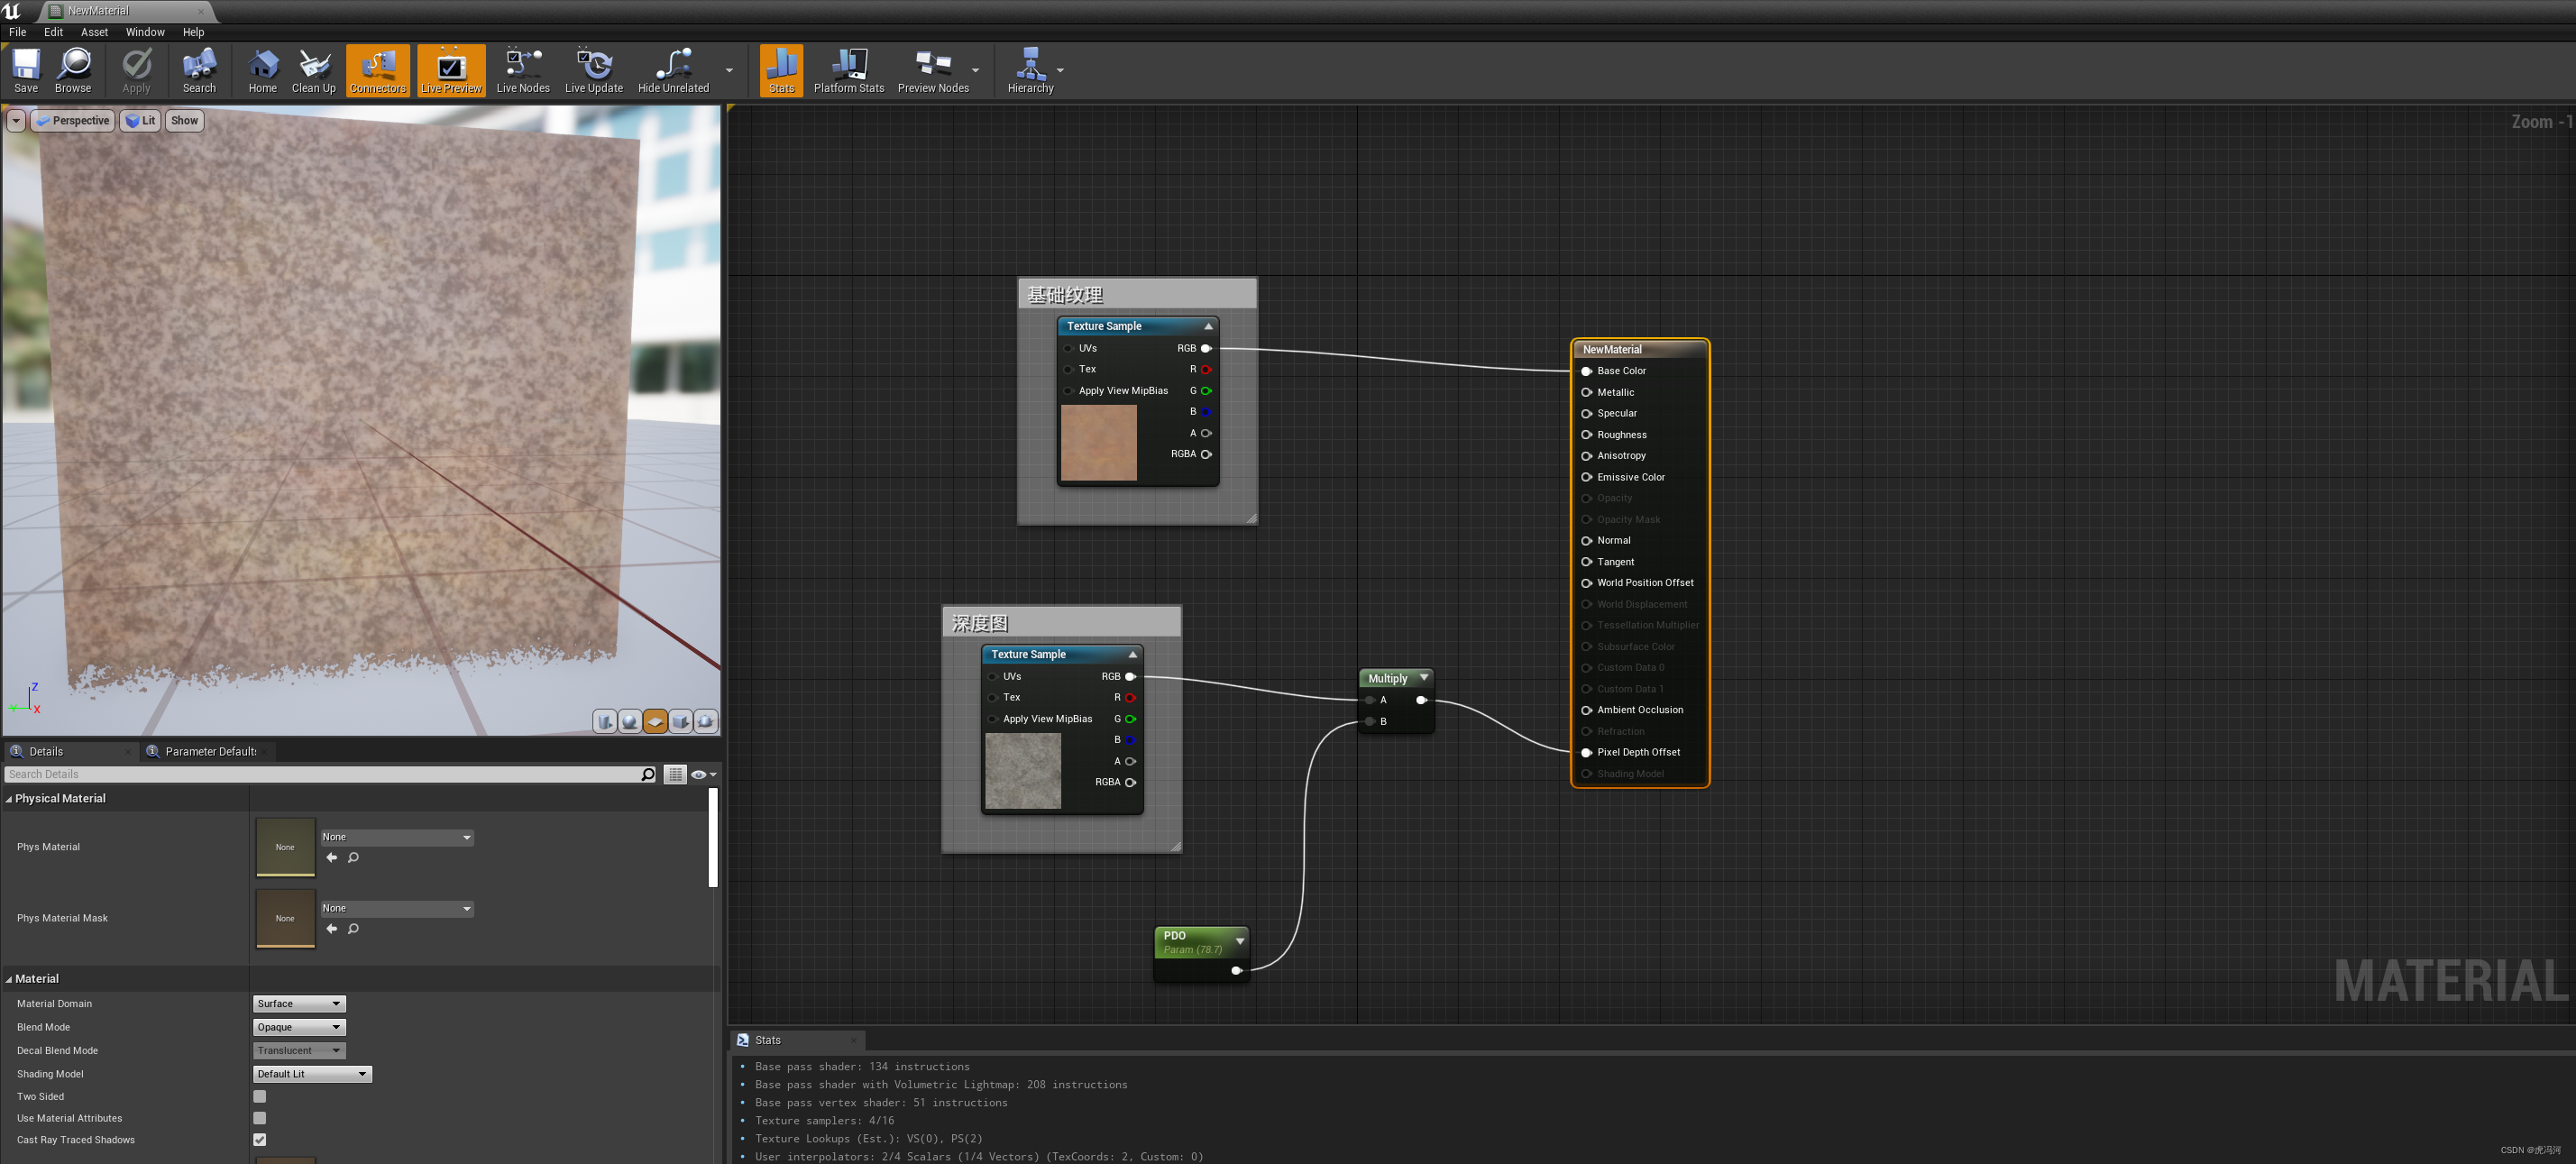Click the Search Details input field
This screenshot has width=2576, height=1164.
pyautogui.click(x=320, y=774)
